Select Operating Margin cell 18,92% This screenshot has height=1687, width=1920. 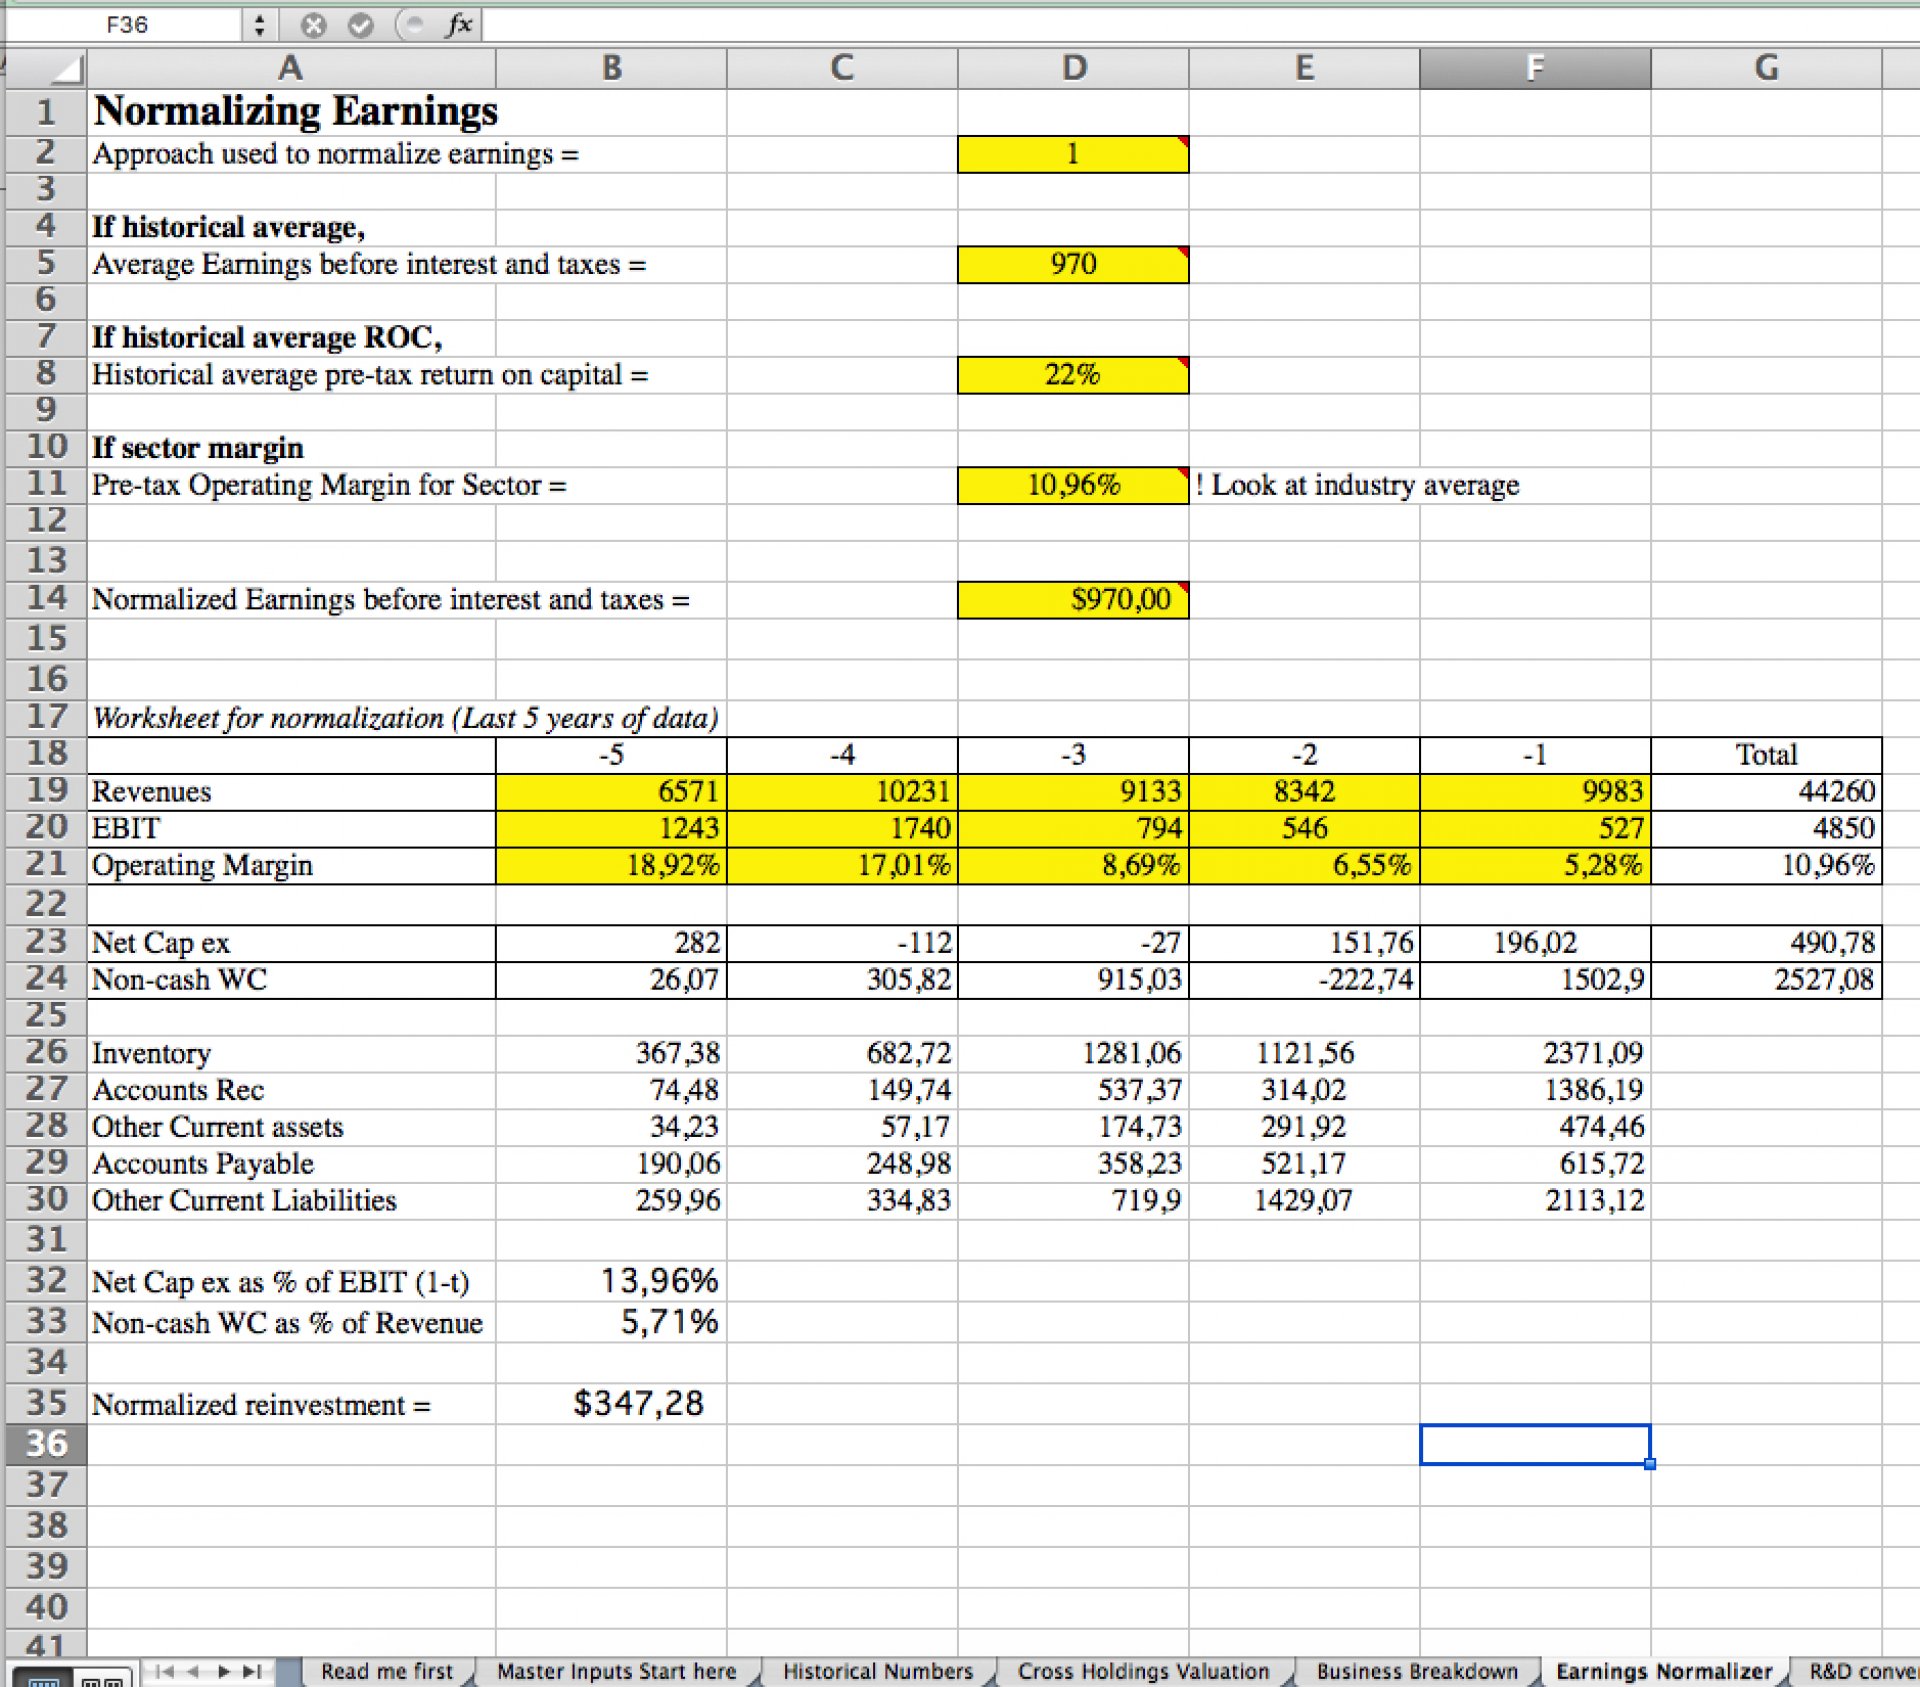(611, 865)
